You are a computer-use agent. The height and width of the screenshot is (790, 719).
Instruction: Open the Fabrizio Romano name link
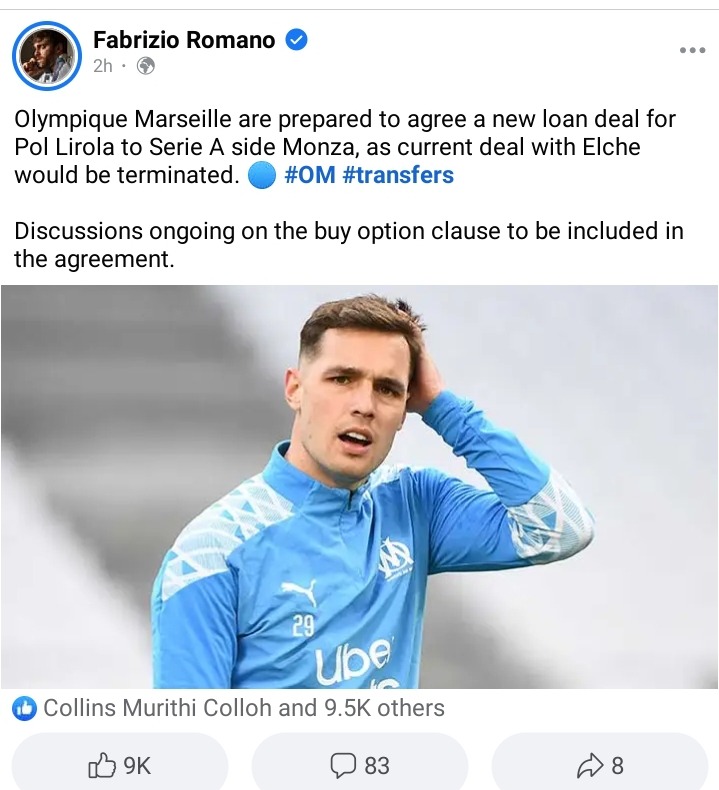tap(184, 40)
